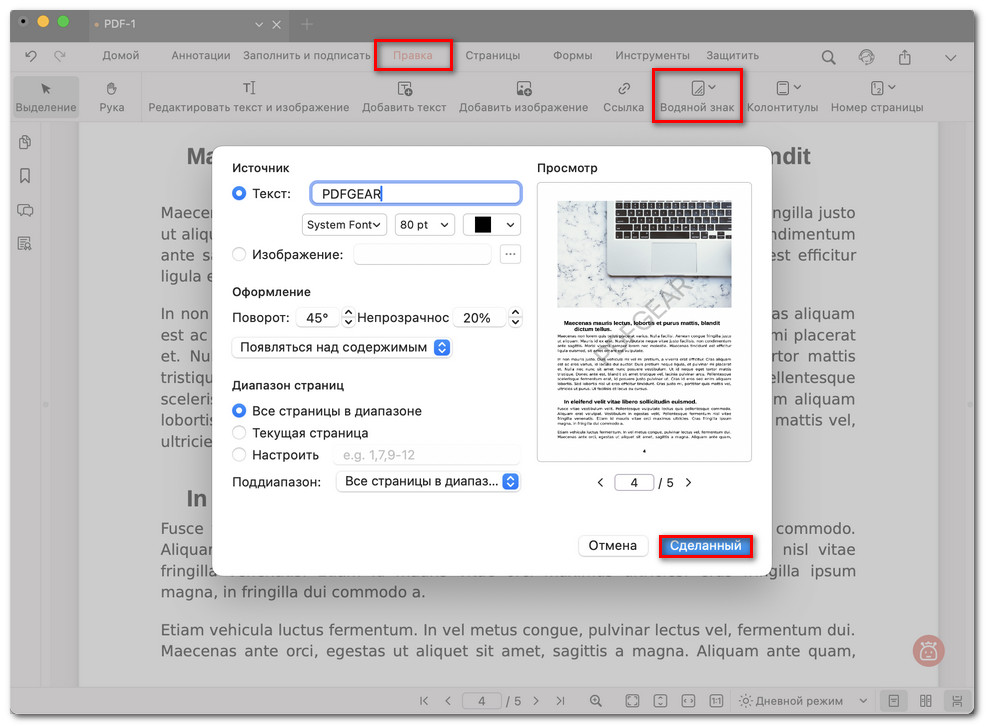This screenshot has height=725, width=985.
Task: Go to next preview page
Action: pos(688,482)
